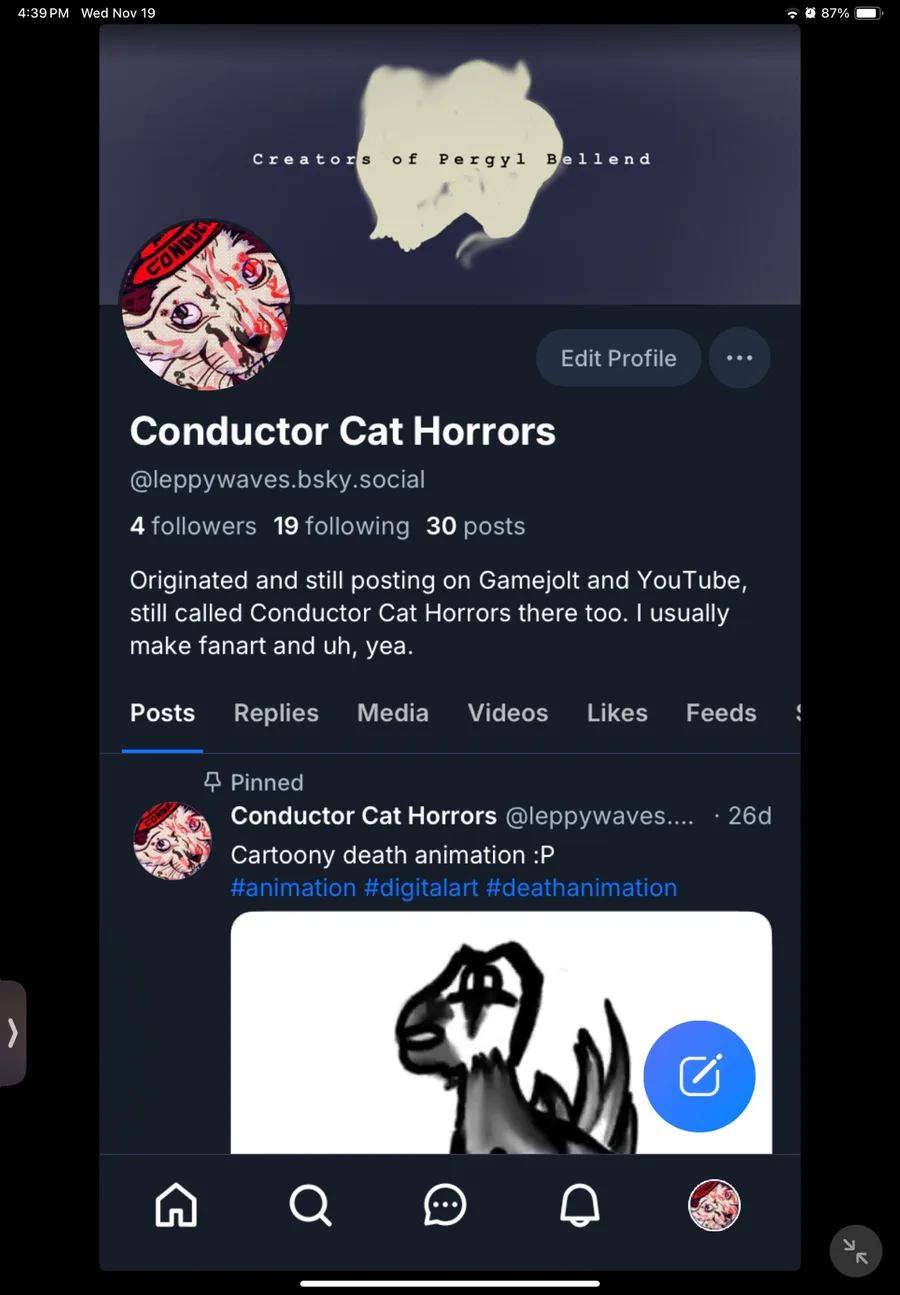
Task: Open the Likes tab
Action: [617, 713]
